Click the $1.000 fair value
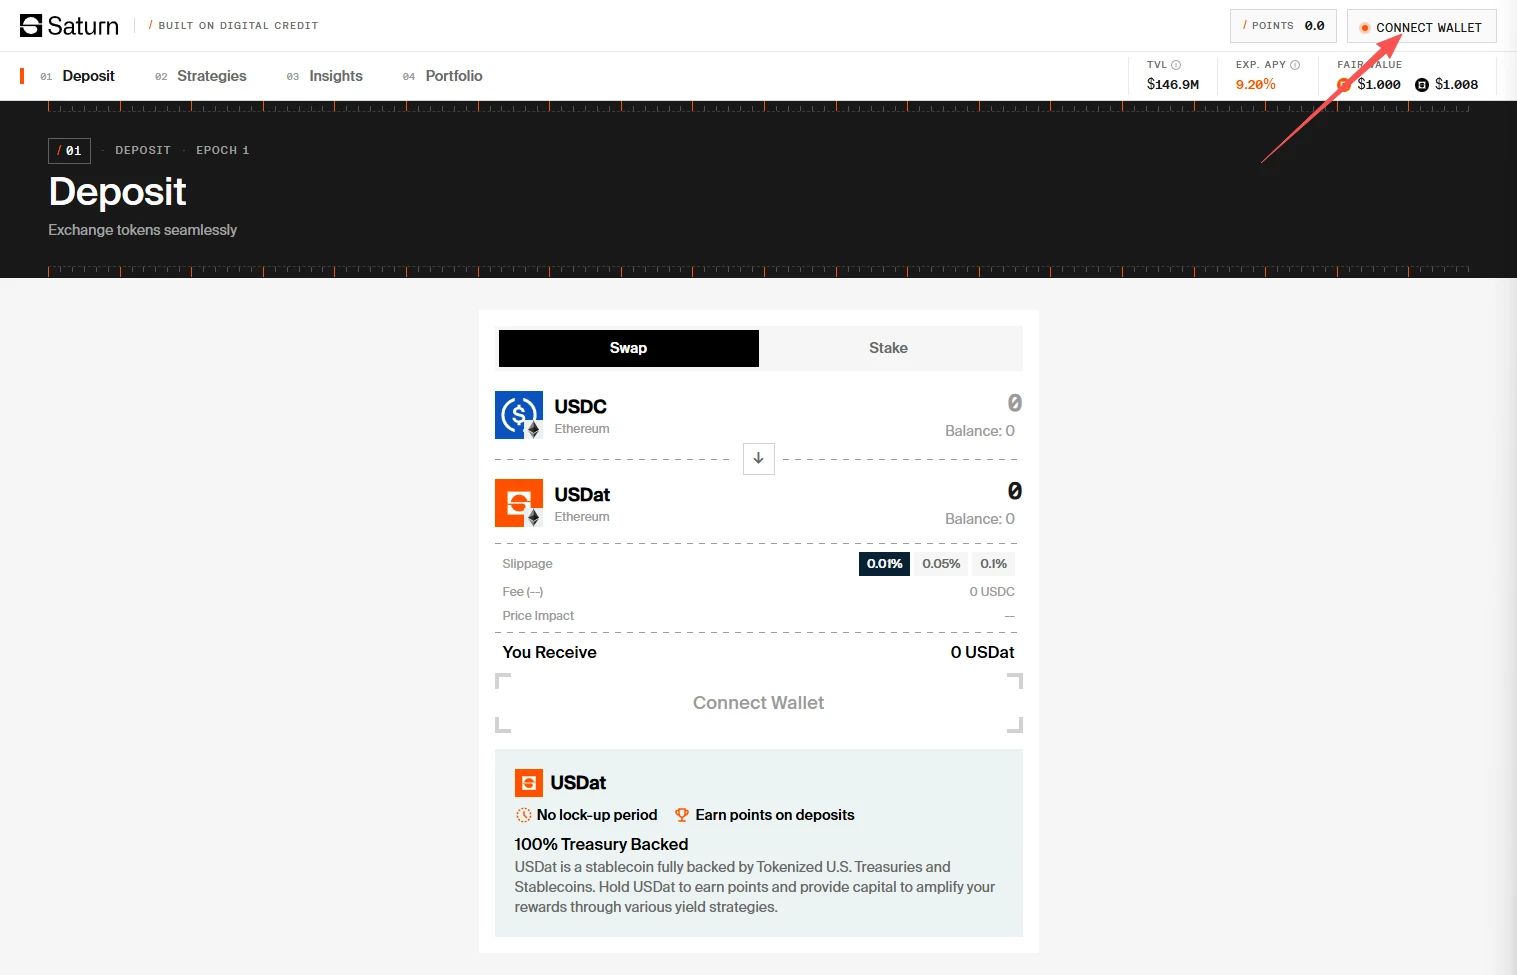This screenshot has width=1517, height=975. (x=1379, y=85)
